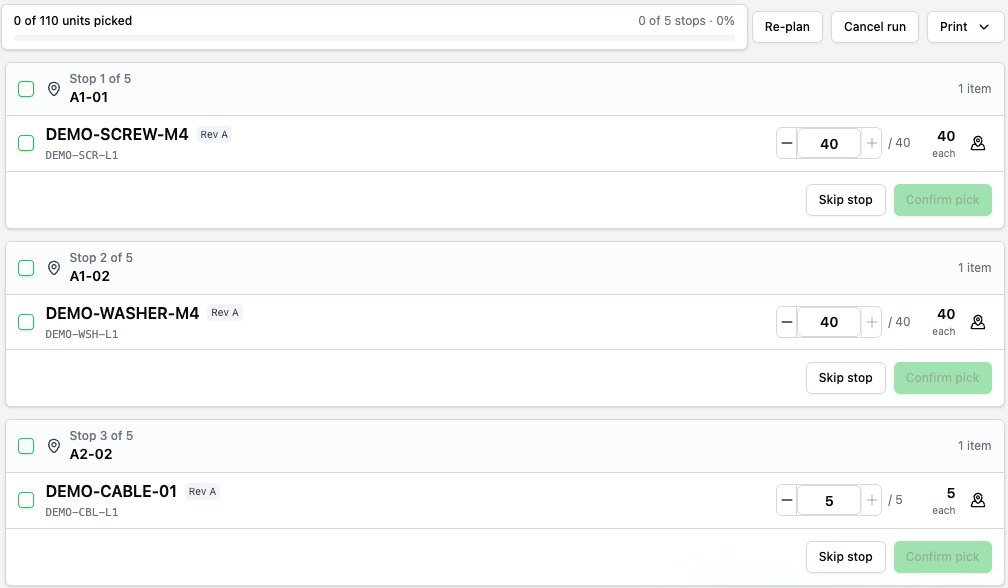
Task: Increase the DEMO-SCREW-M4 quantity with plus
Action: tap(871, 143)
